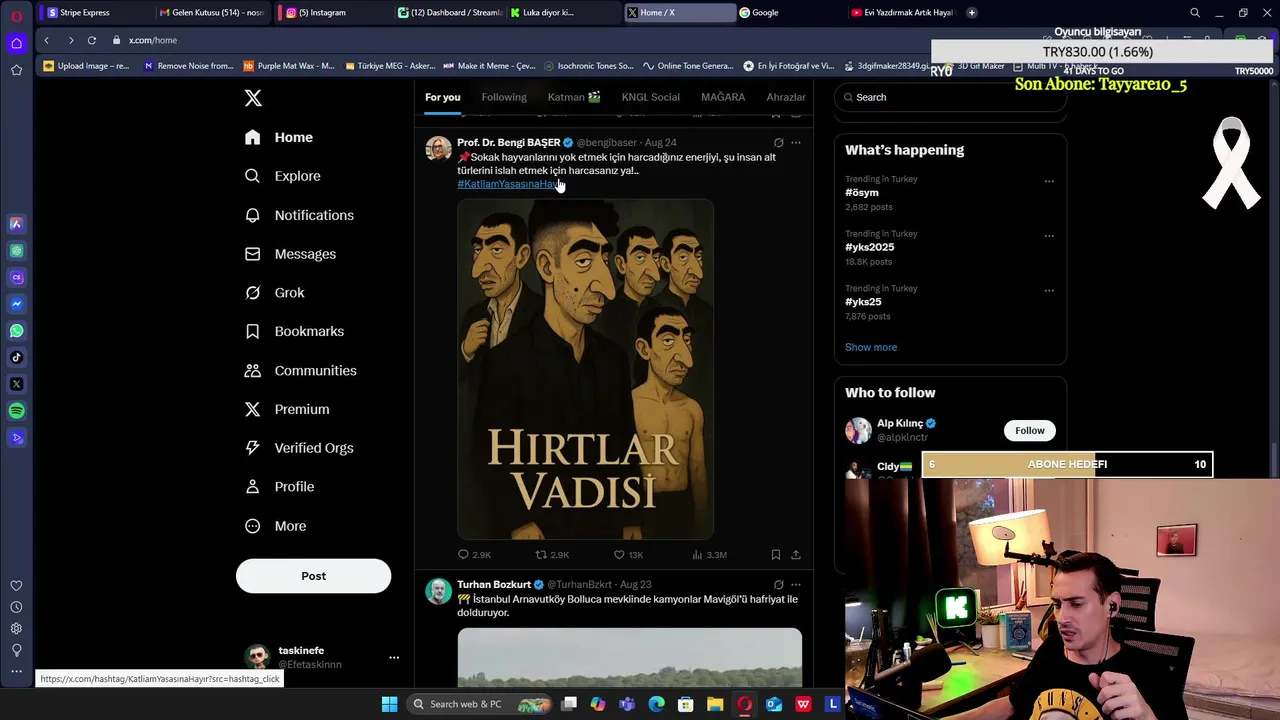
Task: Open trending topic #ösym
Action: (x=862, y=193)
